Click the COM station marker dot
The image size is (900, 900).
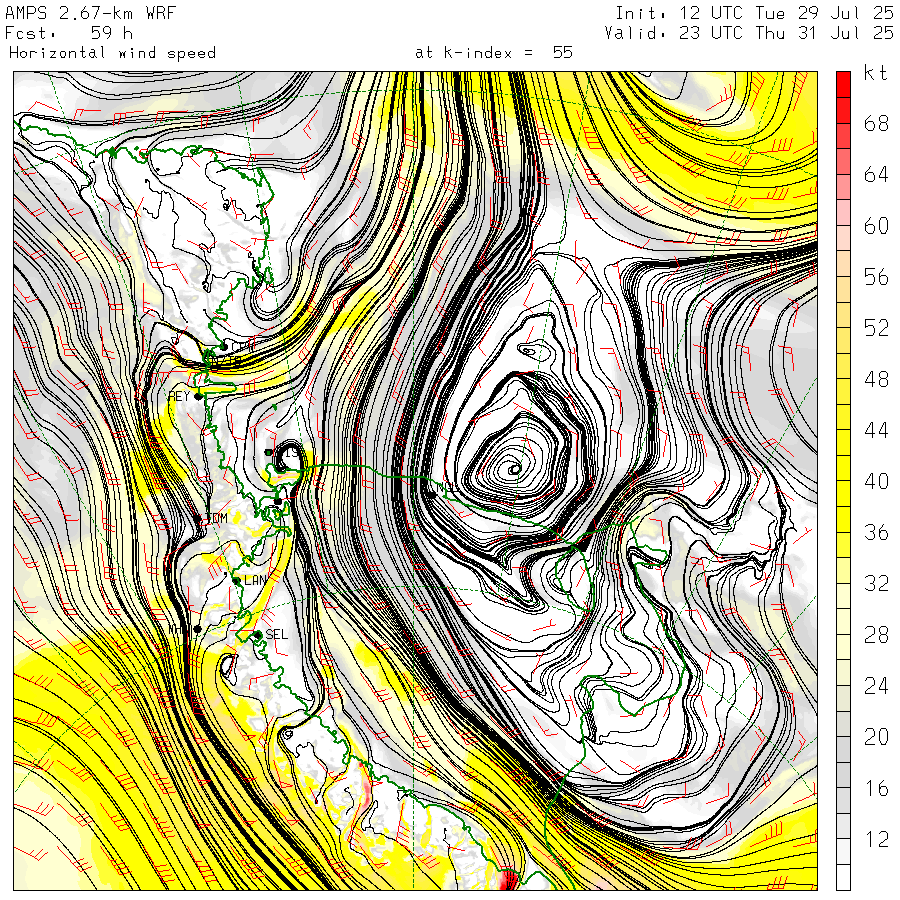pyautogui.click(x=197, y=519)
